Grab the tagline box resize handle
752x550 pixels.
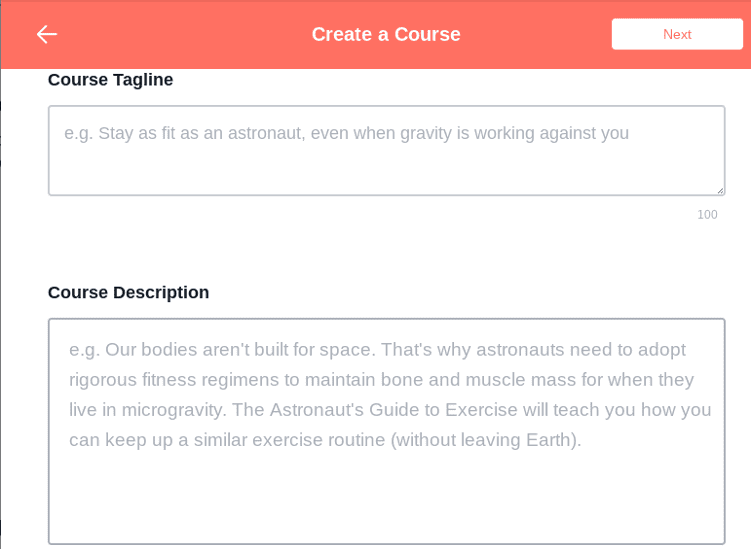point(719,189)
